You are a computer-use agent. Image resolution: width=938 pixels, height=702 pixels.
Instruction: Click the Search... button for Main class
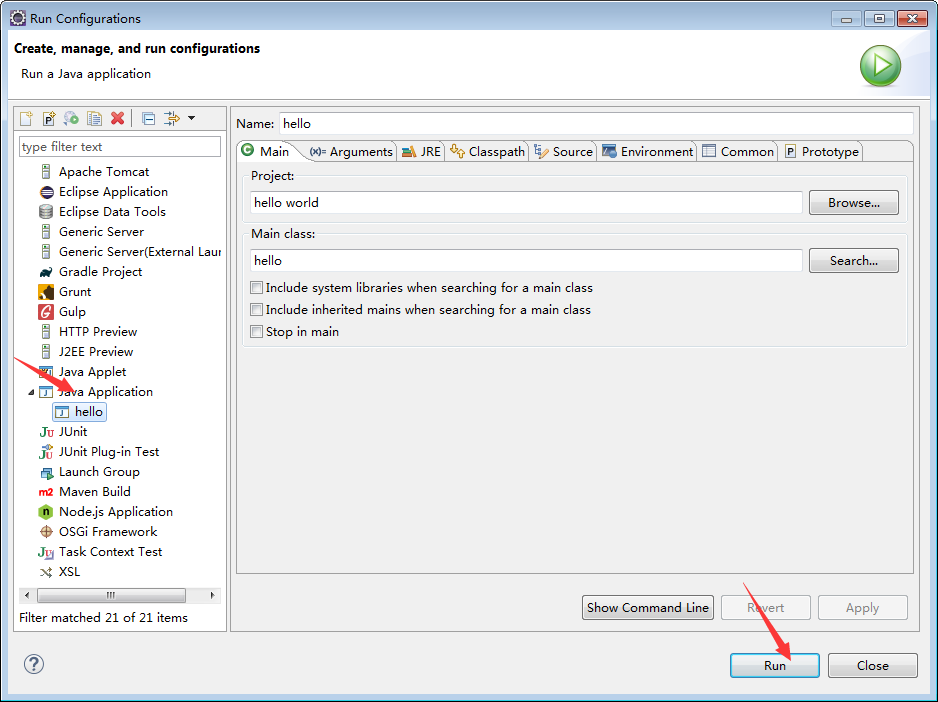(x=854, y=261)
